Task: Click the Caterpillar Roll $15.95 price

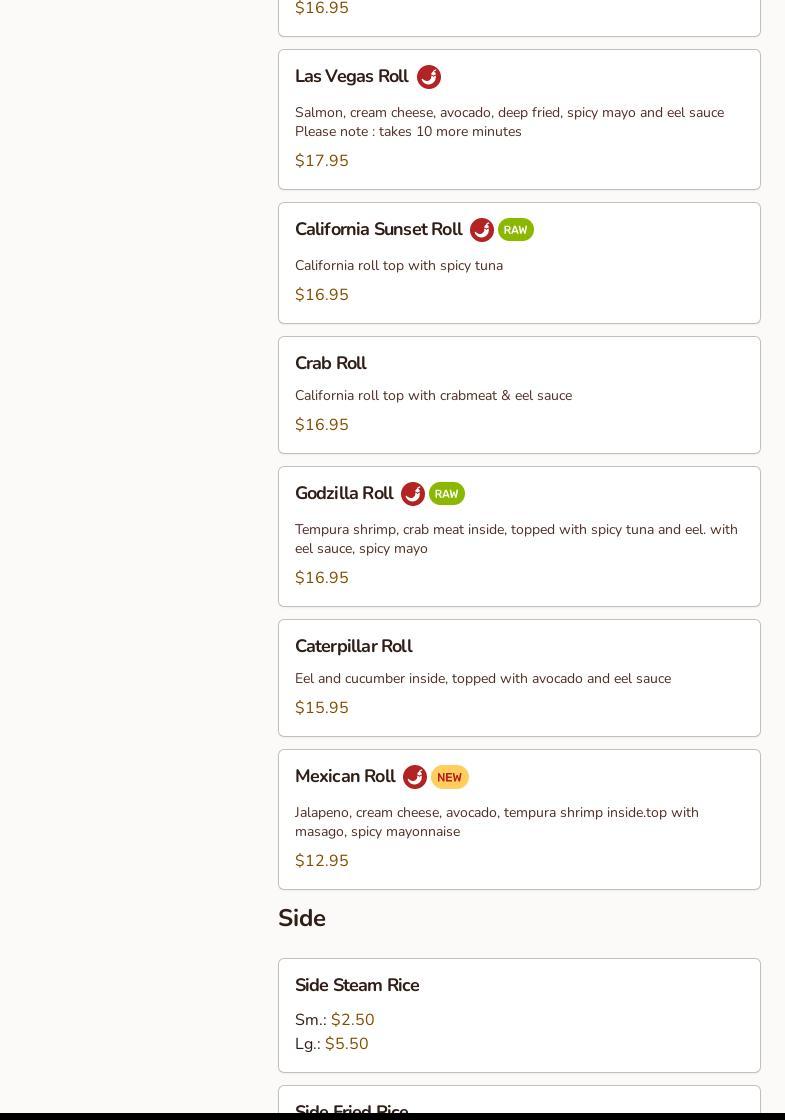Action: point(322,708)
